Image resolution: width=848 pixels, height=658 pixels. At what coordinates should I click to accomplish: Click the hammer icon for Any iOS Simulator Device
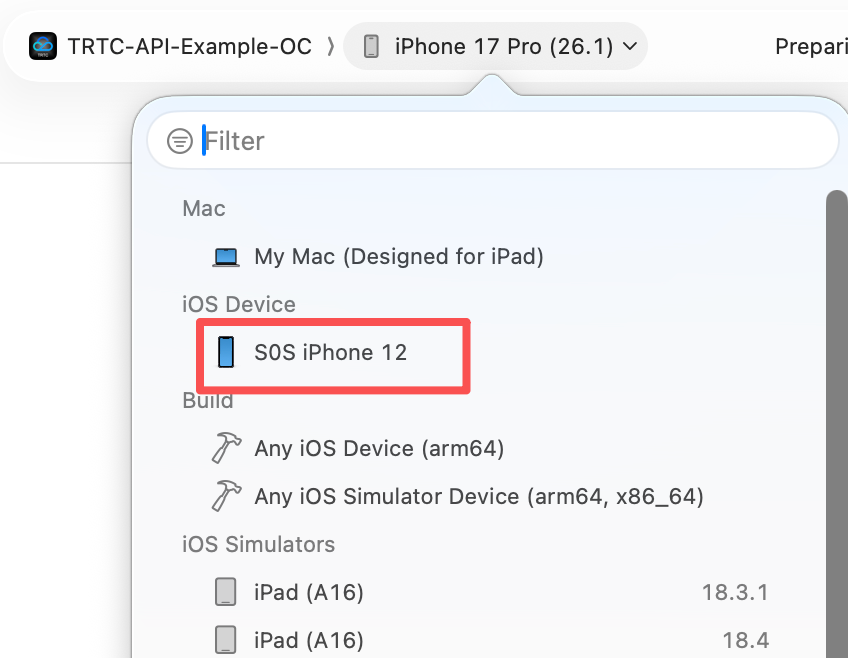click(x=227, y=496)
